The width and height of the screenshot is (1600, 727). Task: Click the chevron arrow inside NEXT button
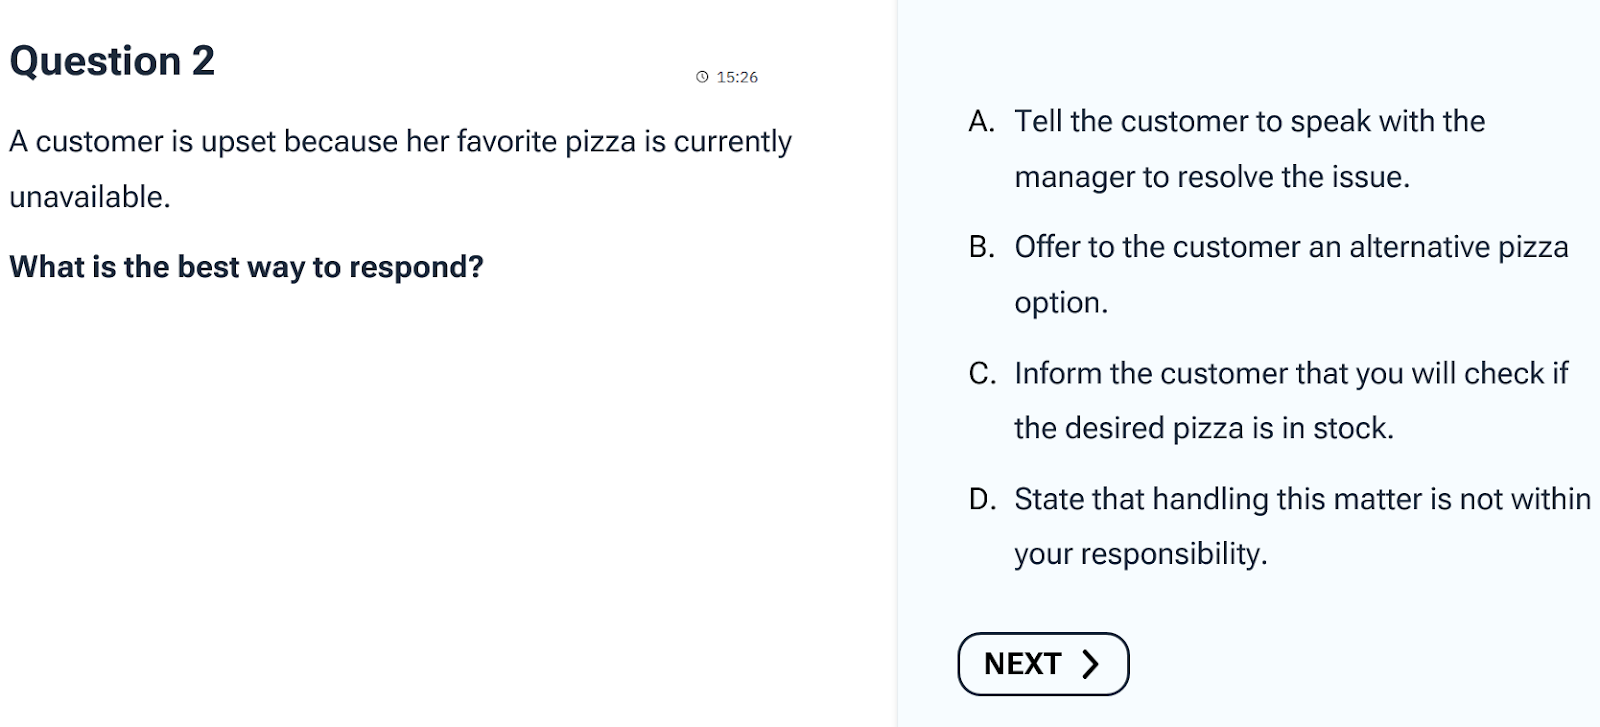[x=1091, y=664]
